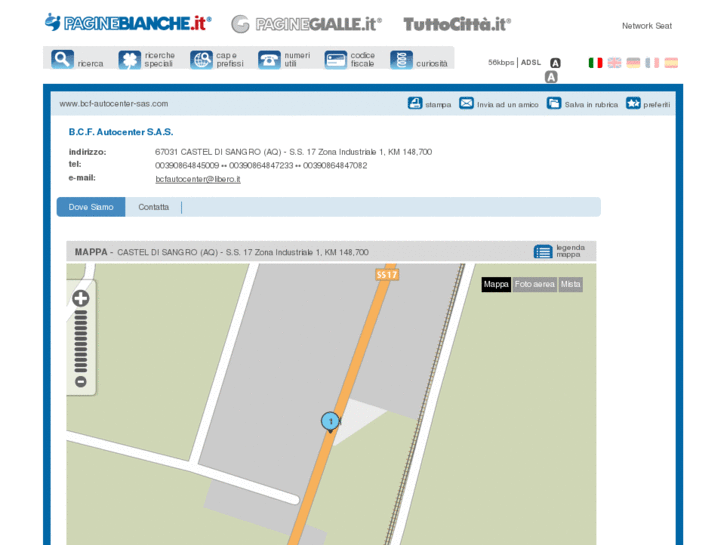Select the French flag language
The image size is (727, 545).
(652, 63)
